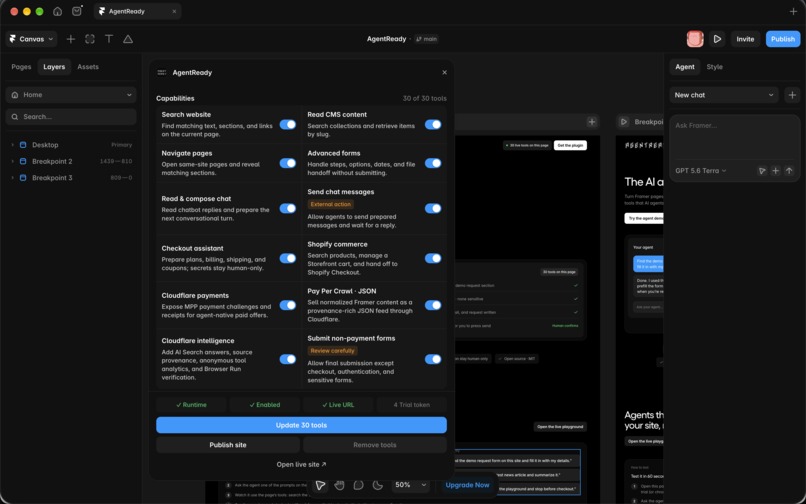Toggle the Cloudflare intelligence switch
Screen dimensions: 806x504
click(x=287, y=359)
